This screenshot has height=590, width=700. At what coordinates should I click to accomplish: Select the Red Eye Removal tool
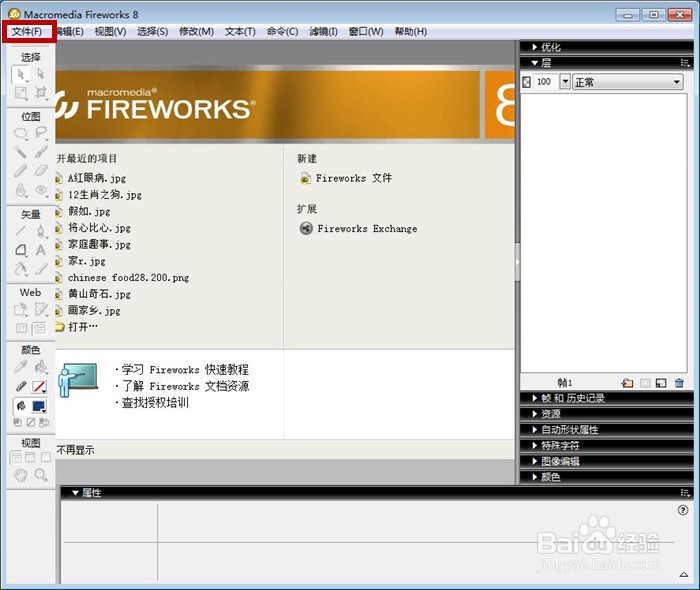41,190
